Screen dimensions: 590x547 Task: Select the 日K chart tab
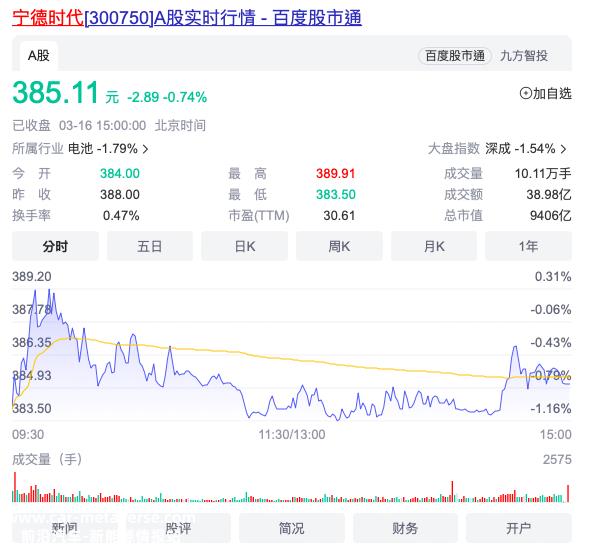[x=245, y=246]
